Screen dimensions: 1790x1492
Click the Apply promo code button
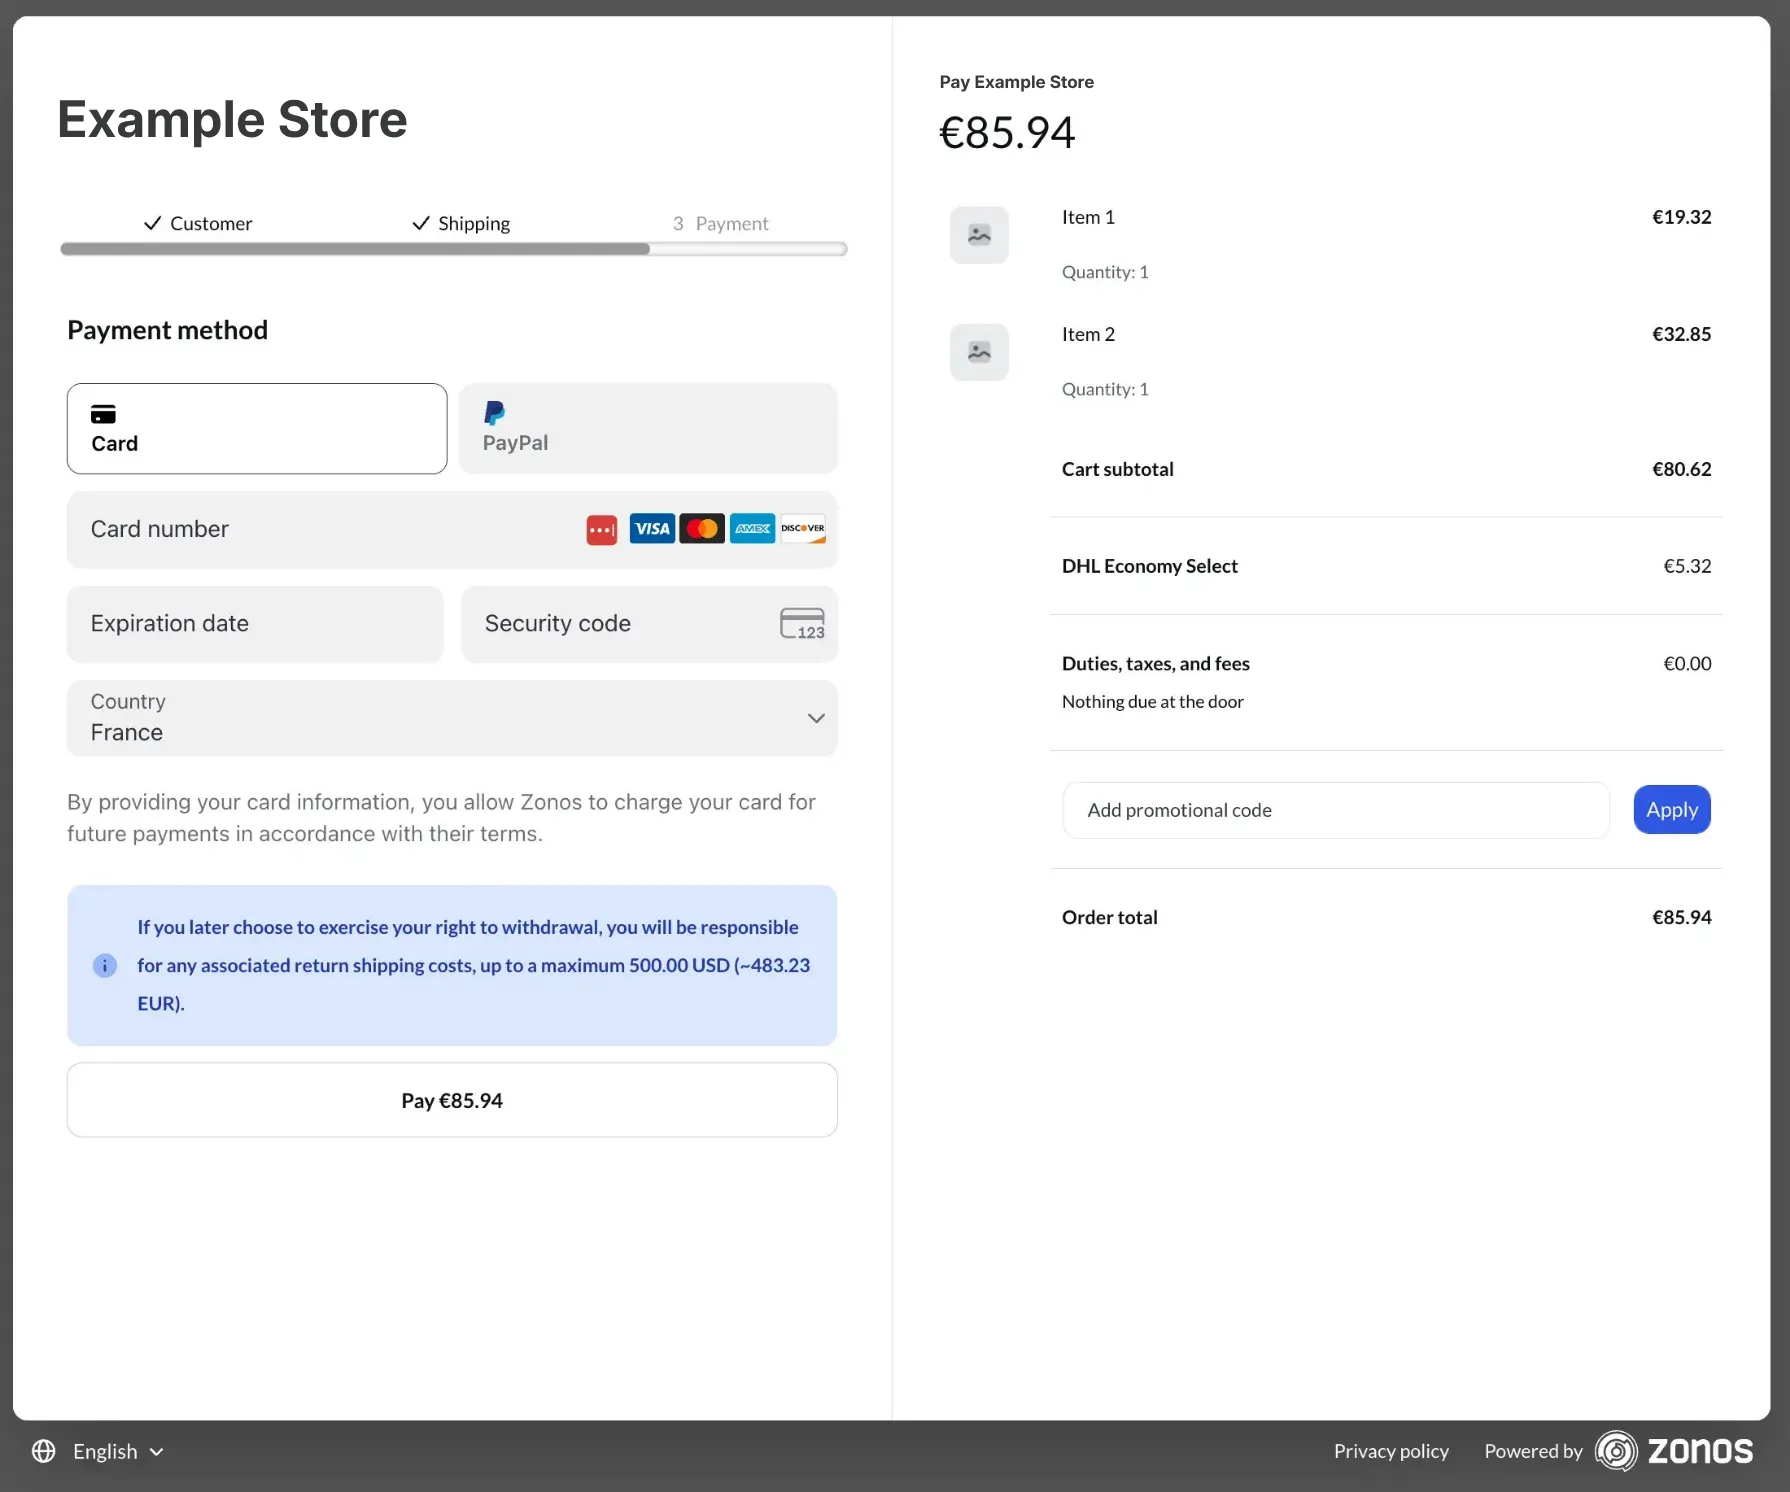click(1672, 810)
